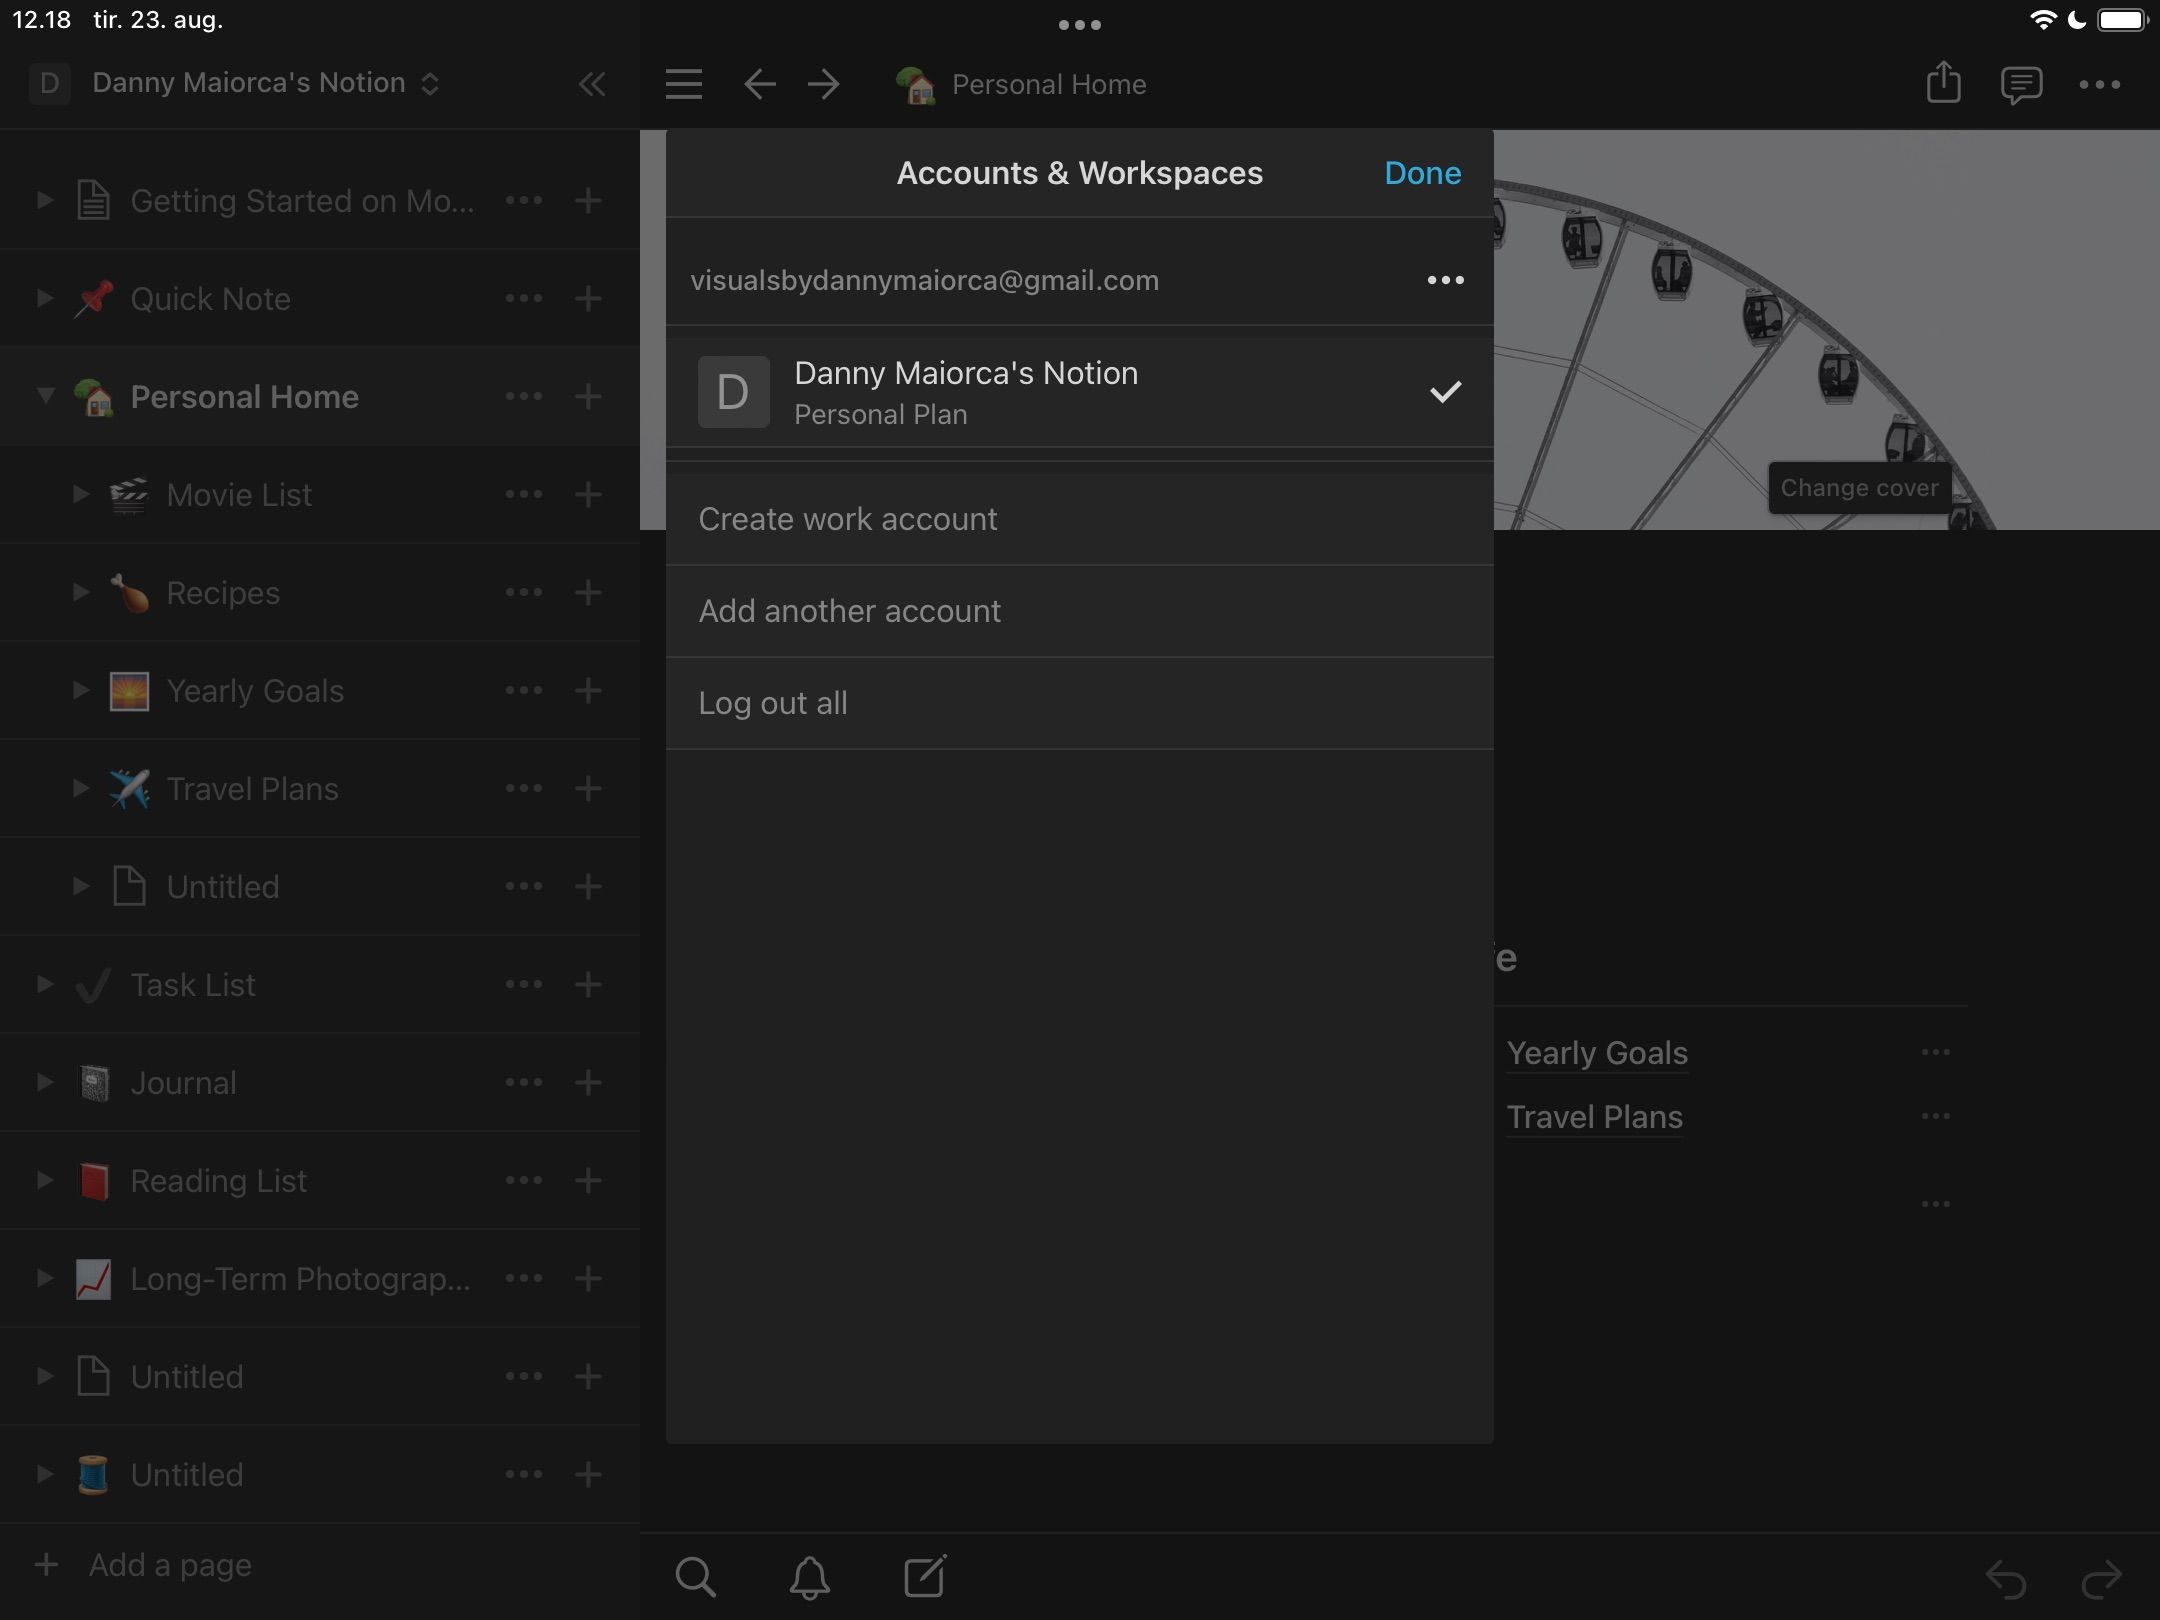This screenshot has width=2160, height=1620.
Task: Add subpage with plus beside Journal
Action: click(588, 1083)
